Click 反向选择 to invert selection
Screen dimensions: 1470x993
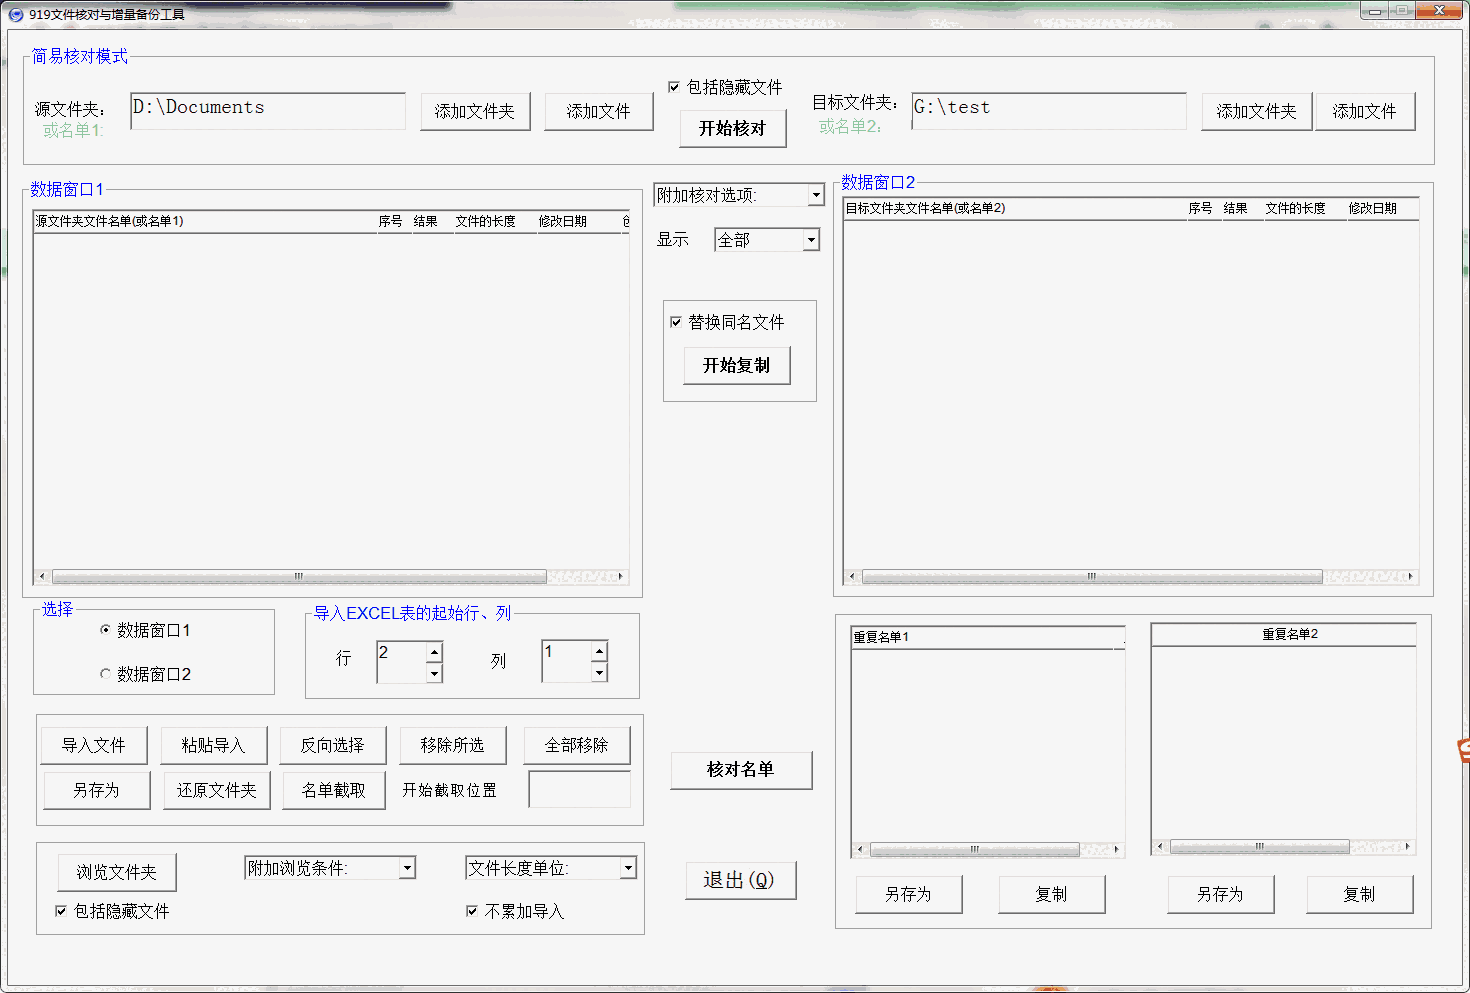click(x=333, y=744)
